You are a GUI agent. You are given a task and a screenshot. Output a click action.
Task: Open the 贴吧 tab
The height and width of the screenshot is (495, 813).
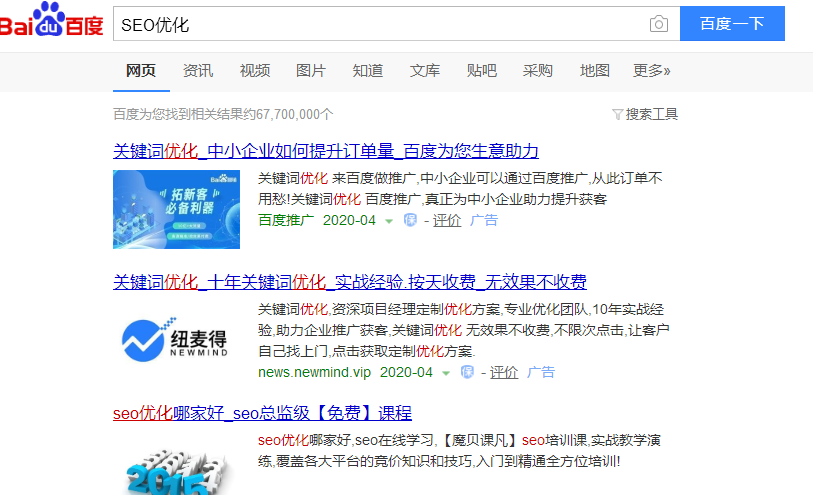(x=481, y=70)
